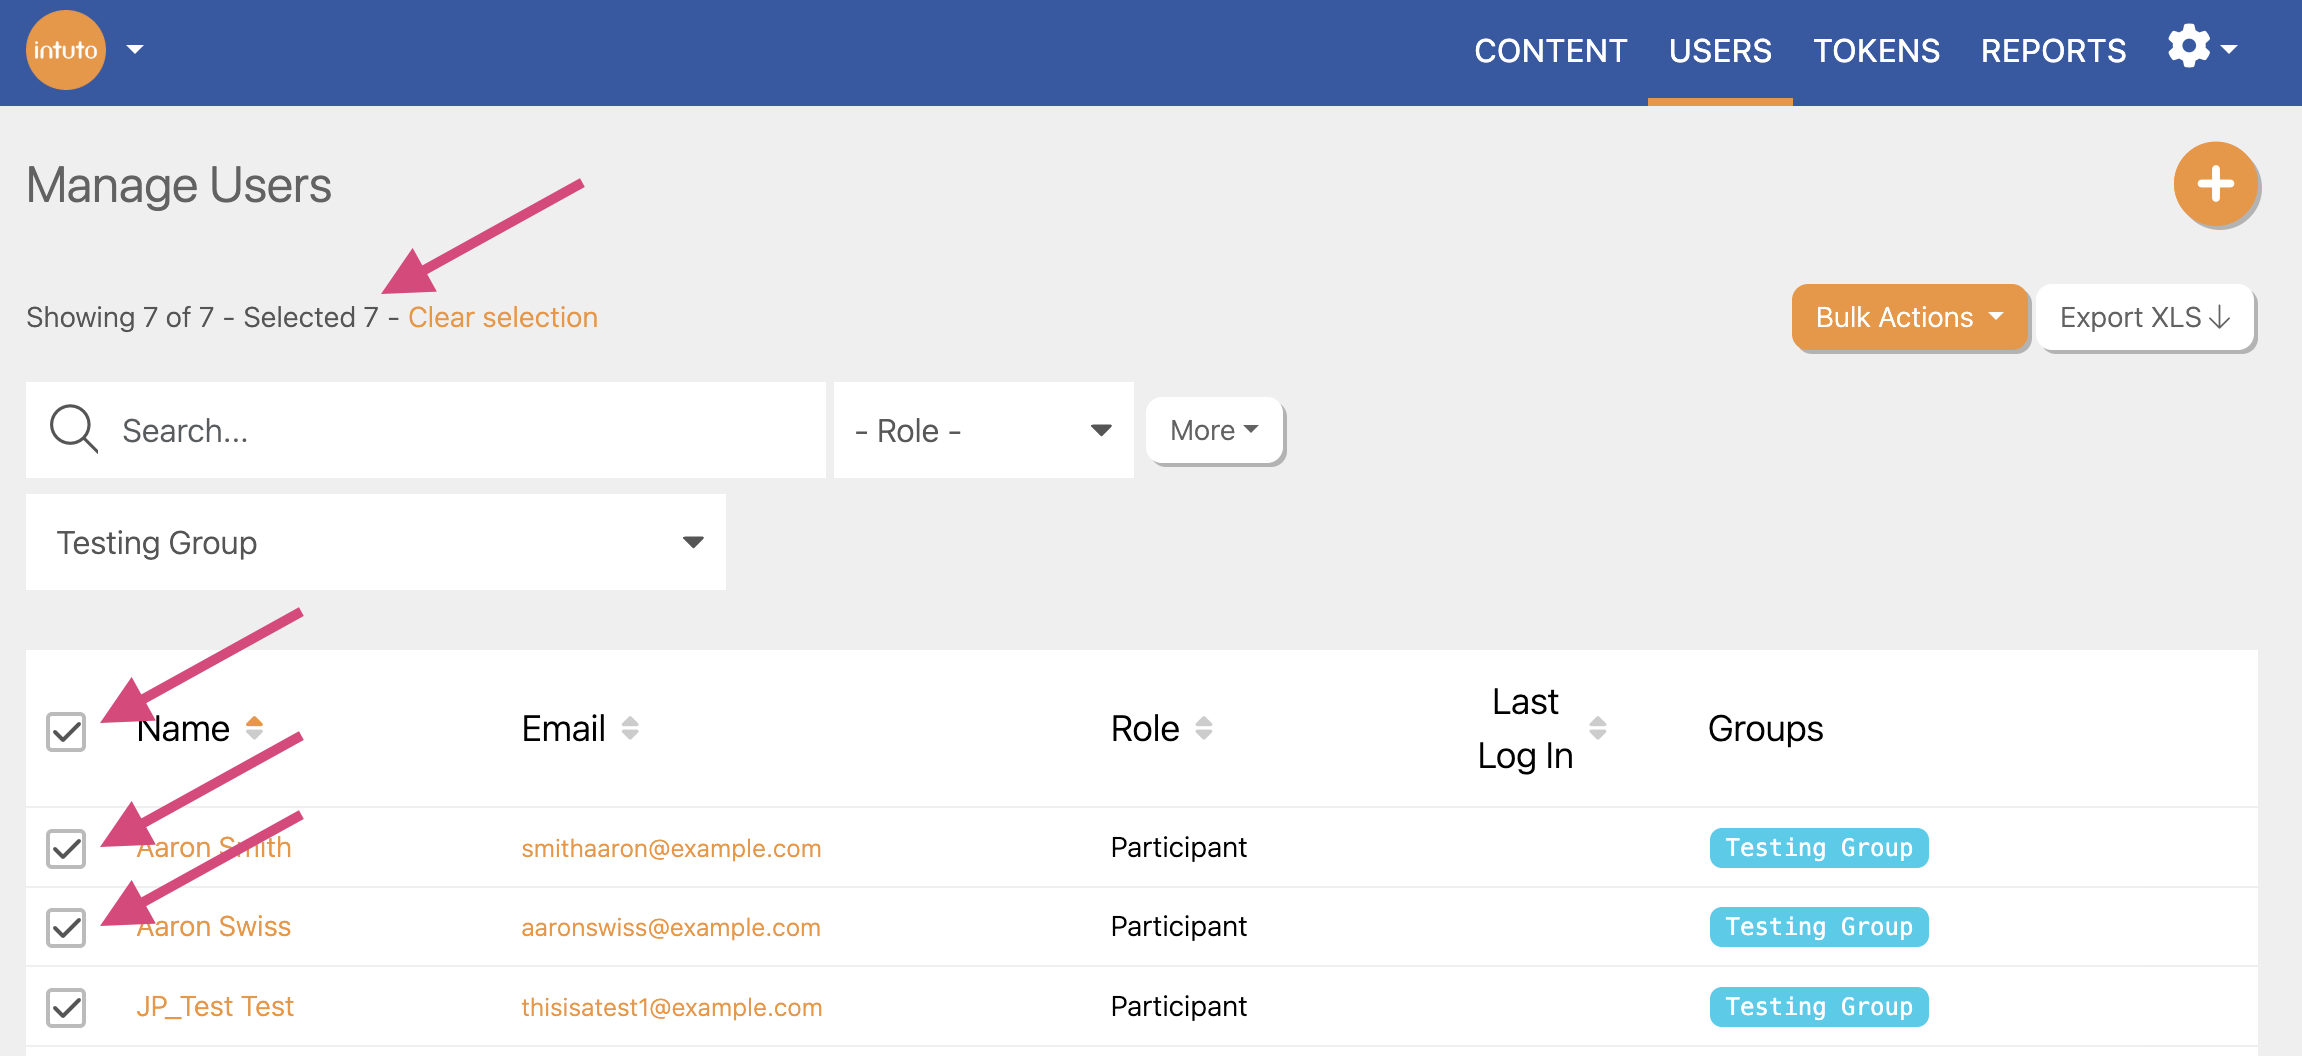This screenshot has height=1056, width=2302.
Task: Sort users by Name column arrows
Action: [255, 728]
